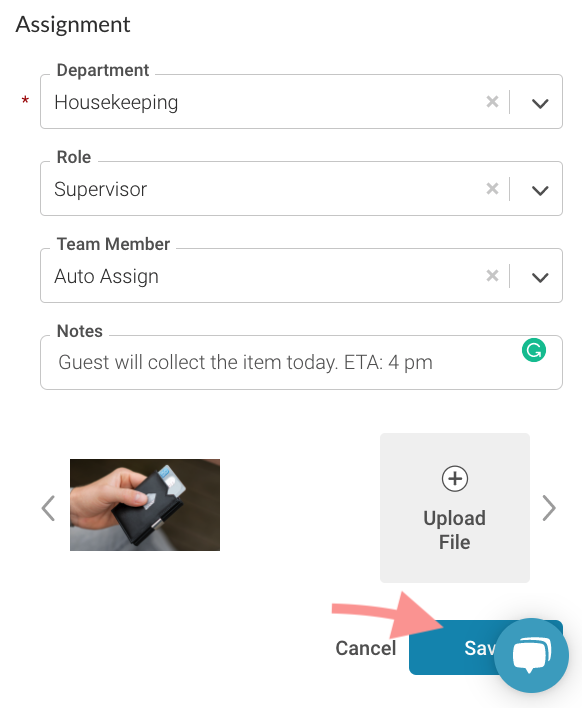The image size is (582, 708).
Task: Go to previous attachment with left arrow
Action: tap(48, 508)
